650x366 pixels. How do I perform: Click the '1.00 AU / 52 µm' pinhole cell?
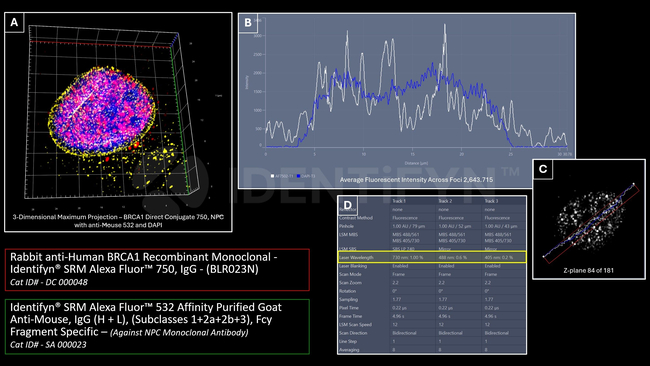click(455, 226)
